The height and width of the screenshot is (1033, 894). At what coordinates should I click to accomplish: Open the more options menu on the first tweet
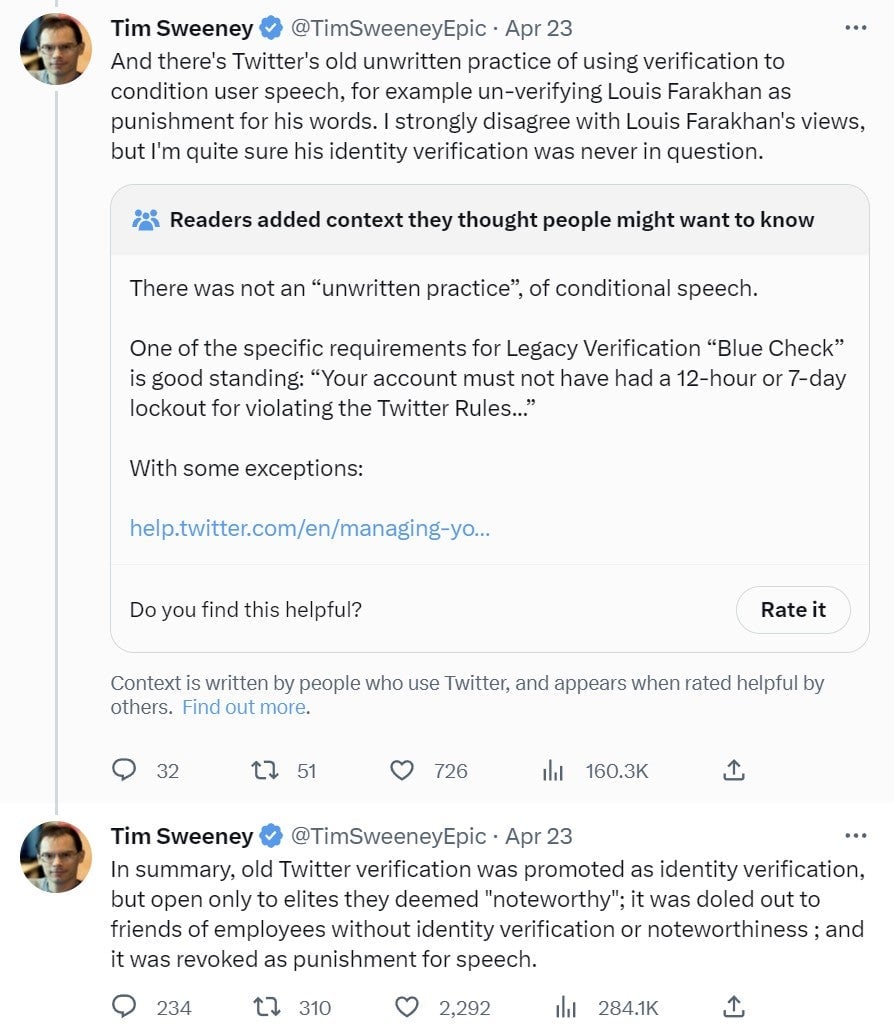click(855, 25)
